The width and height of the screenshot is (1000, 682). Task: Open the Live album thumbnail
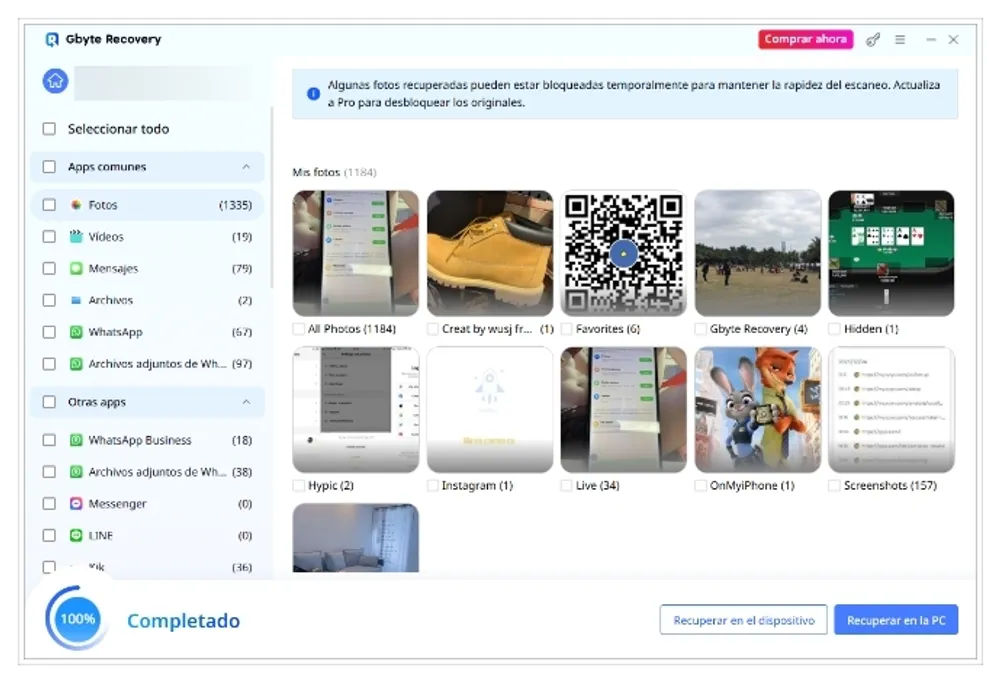pyautogui.click(x=624, y=410)
